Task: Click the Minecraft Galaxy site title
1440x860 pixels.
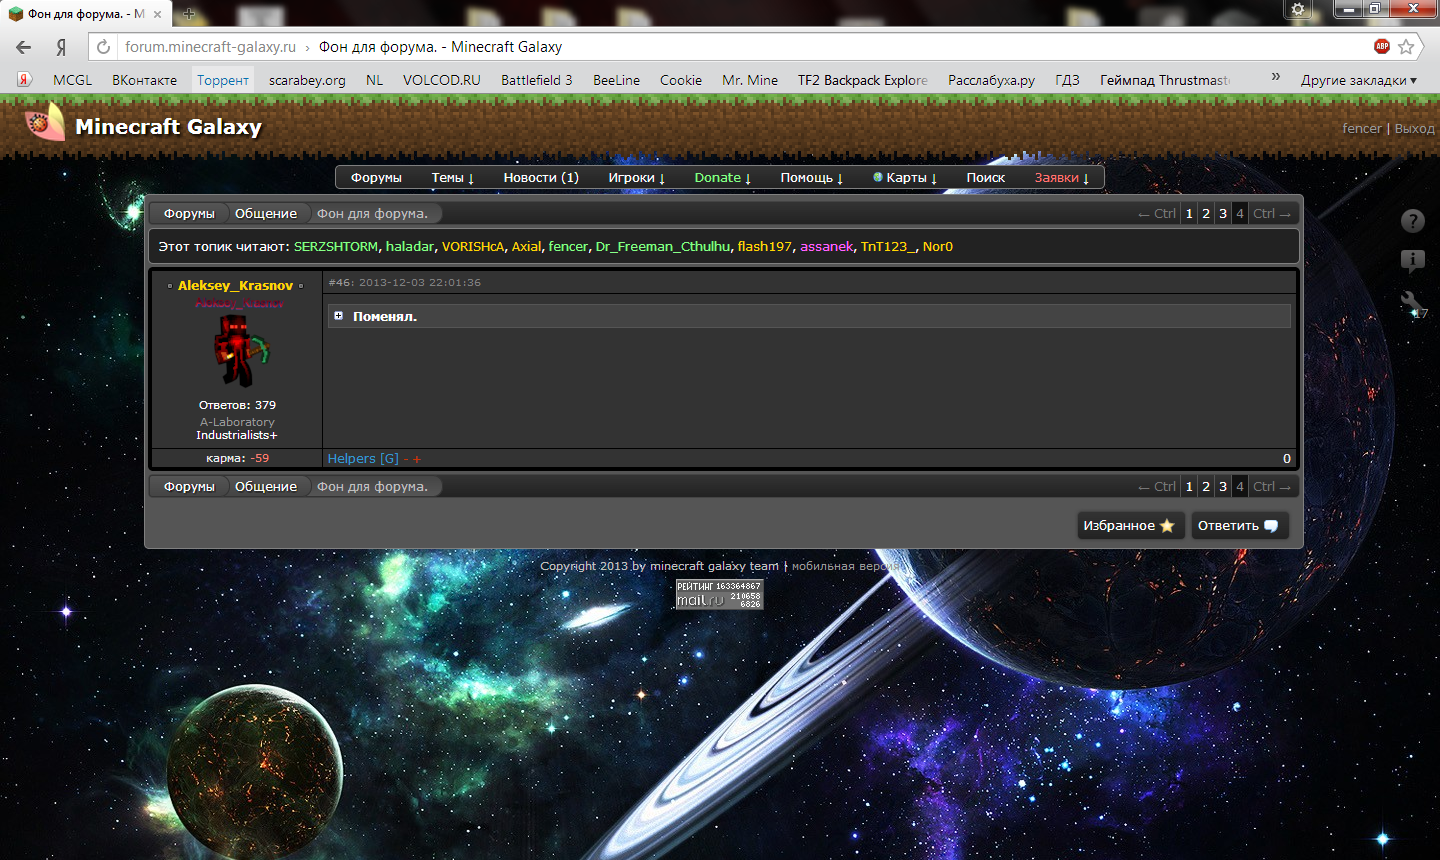Action: click(x=168, y=126)
